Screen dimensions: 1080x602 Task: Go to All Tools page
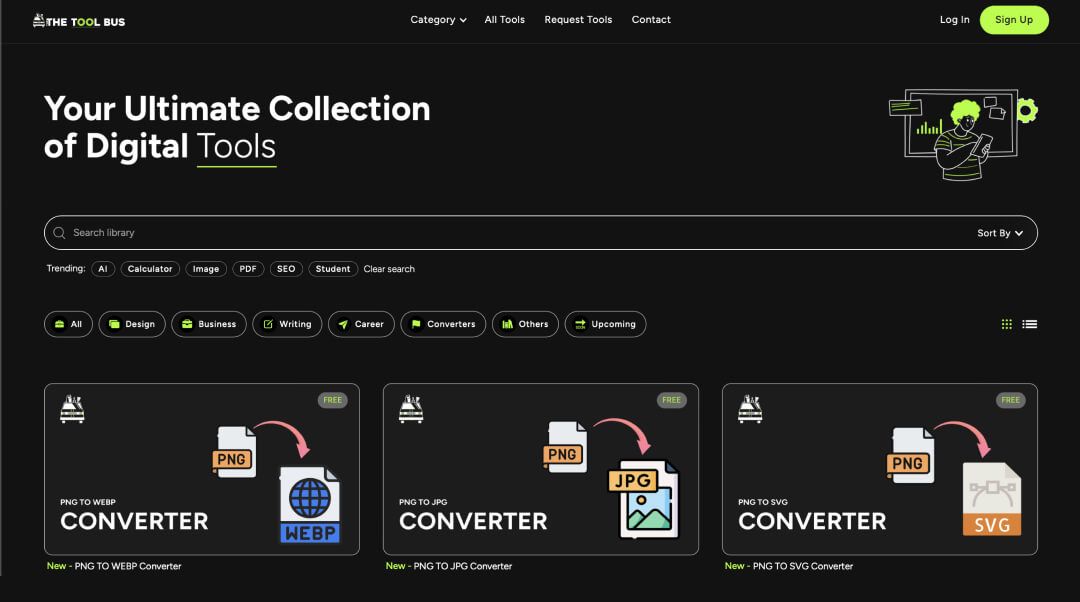click(x=504, y=20)
